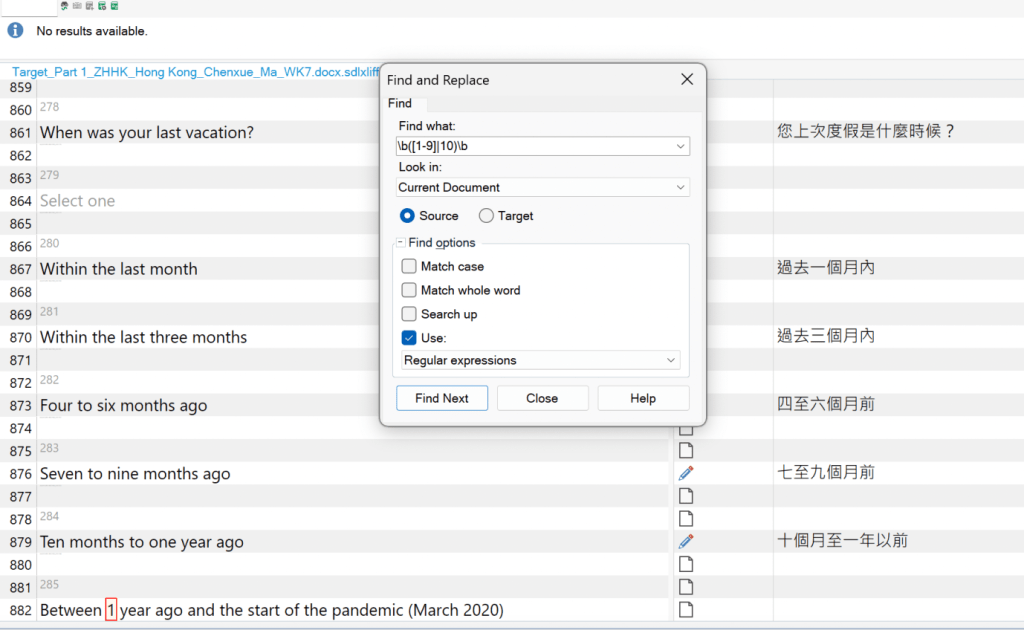
Task: Enable the Search up option
Action: [x=409, y=315]
